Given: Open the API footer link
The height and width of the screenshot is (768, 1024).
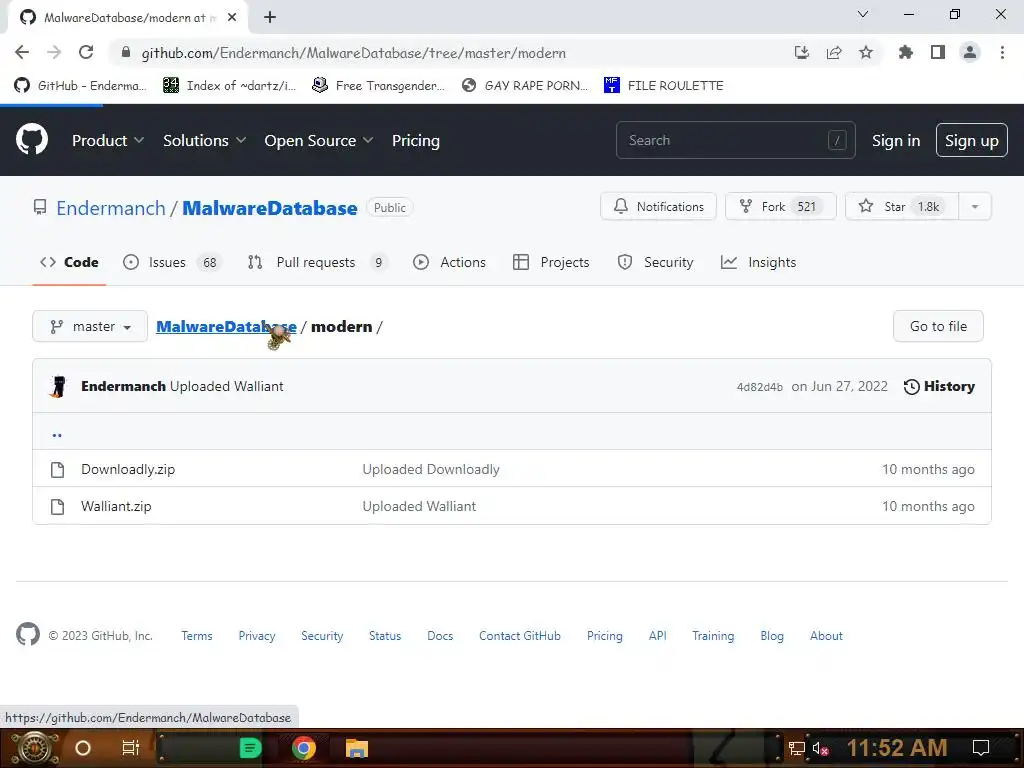Looking at the screenshot, I should [658, 635].
